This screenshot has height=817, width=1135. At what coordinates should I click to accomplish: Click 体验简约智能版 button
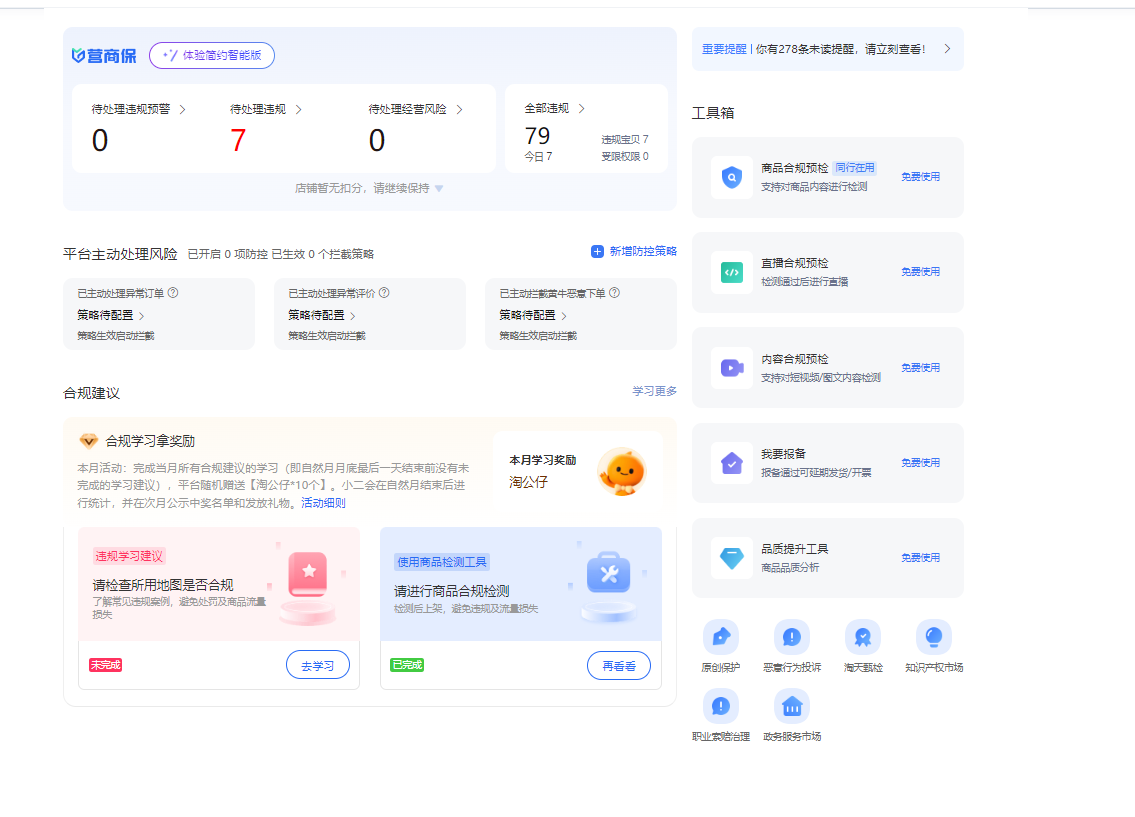212,56
